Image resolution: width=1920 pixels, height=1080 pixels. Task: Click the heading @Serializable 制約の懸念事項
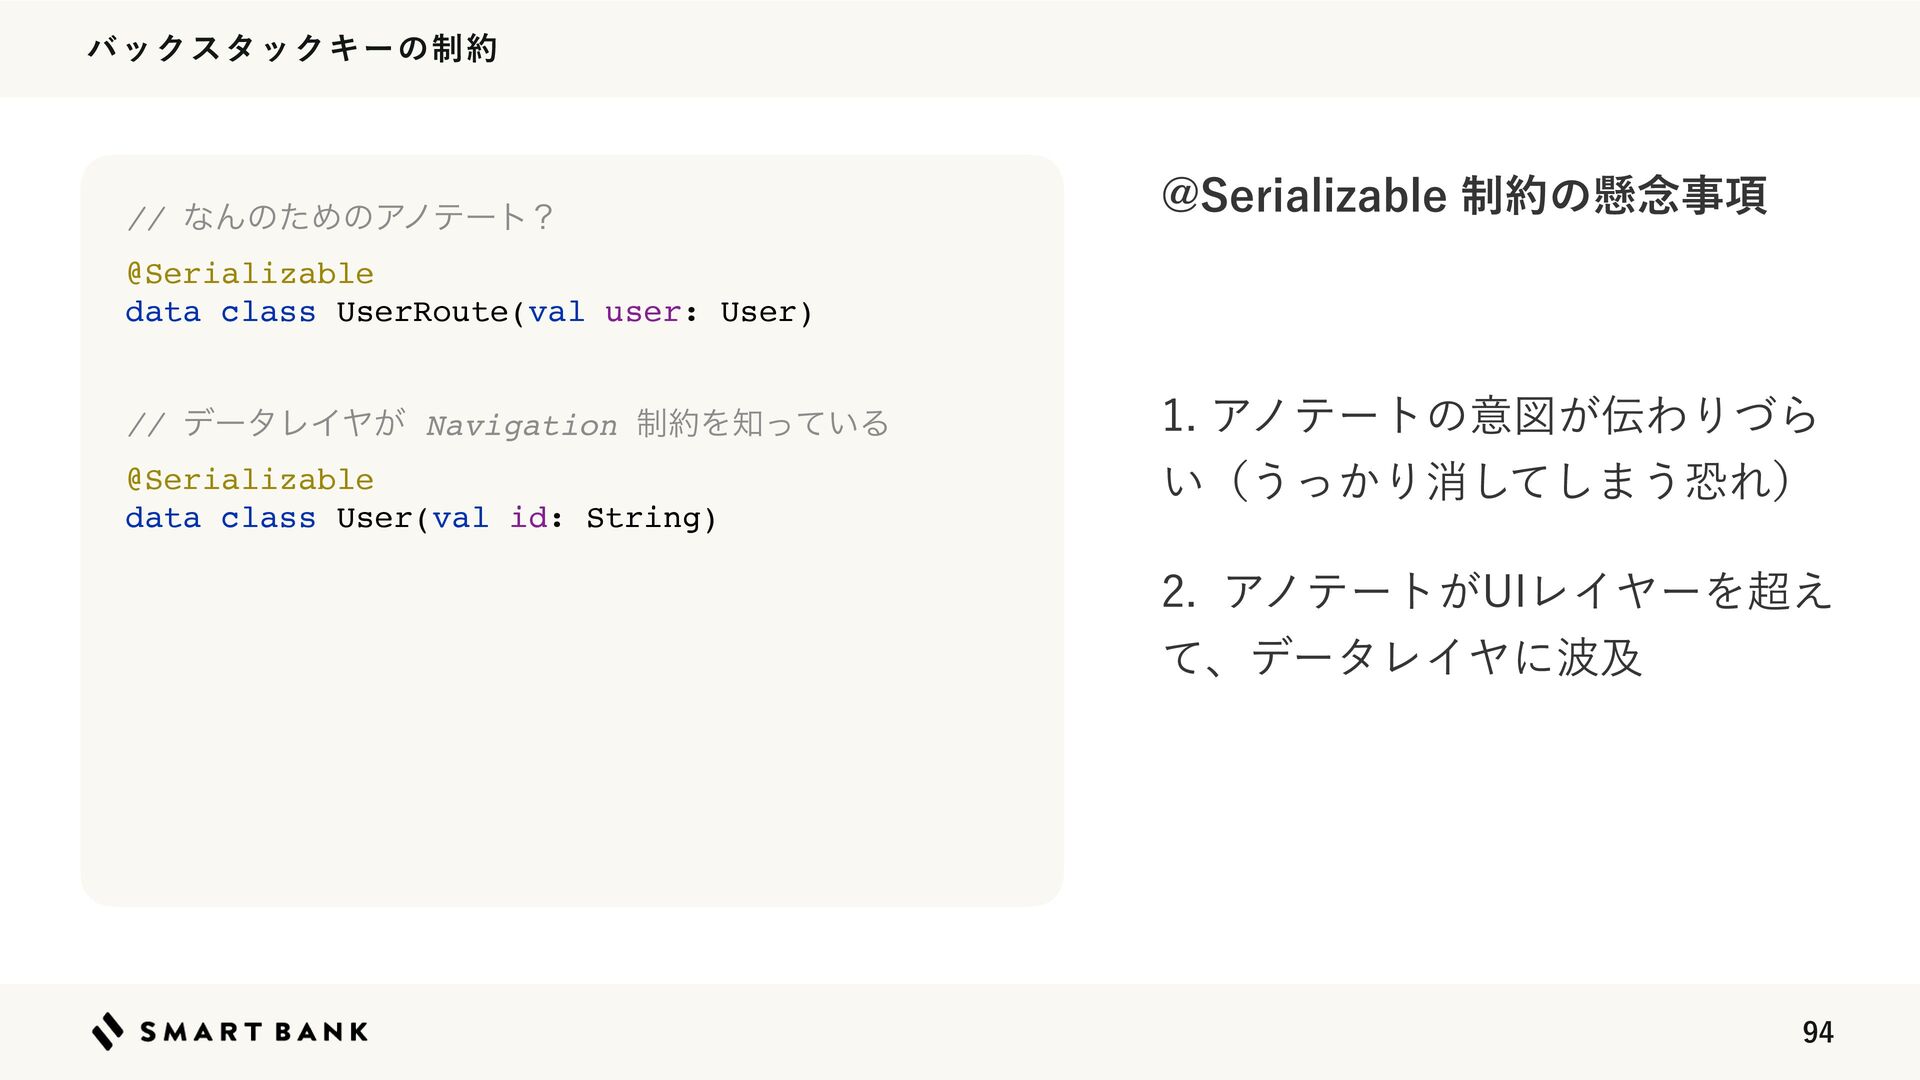(x=1464, y=195)
